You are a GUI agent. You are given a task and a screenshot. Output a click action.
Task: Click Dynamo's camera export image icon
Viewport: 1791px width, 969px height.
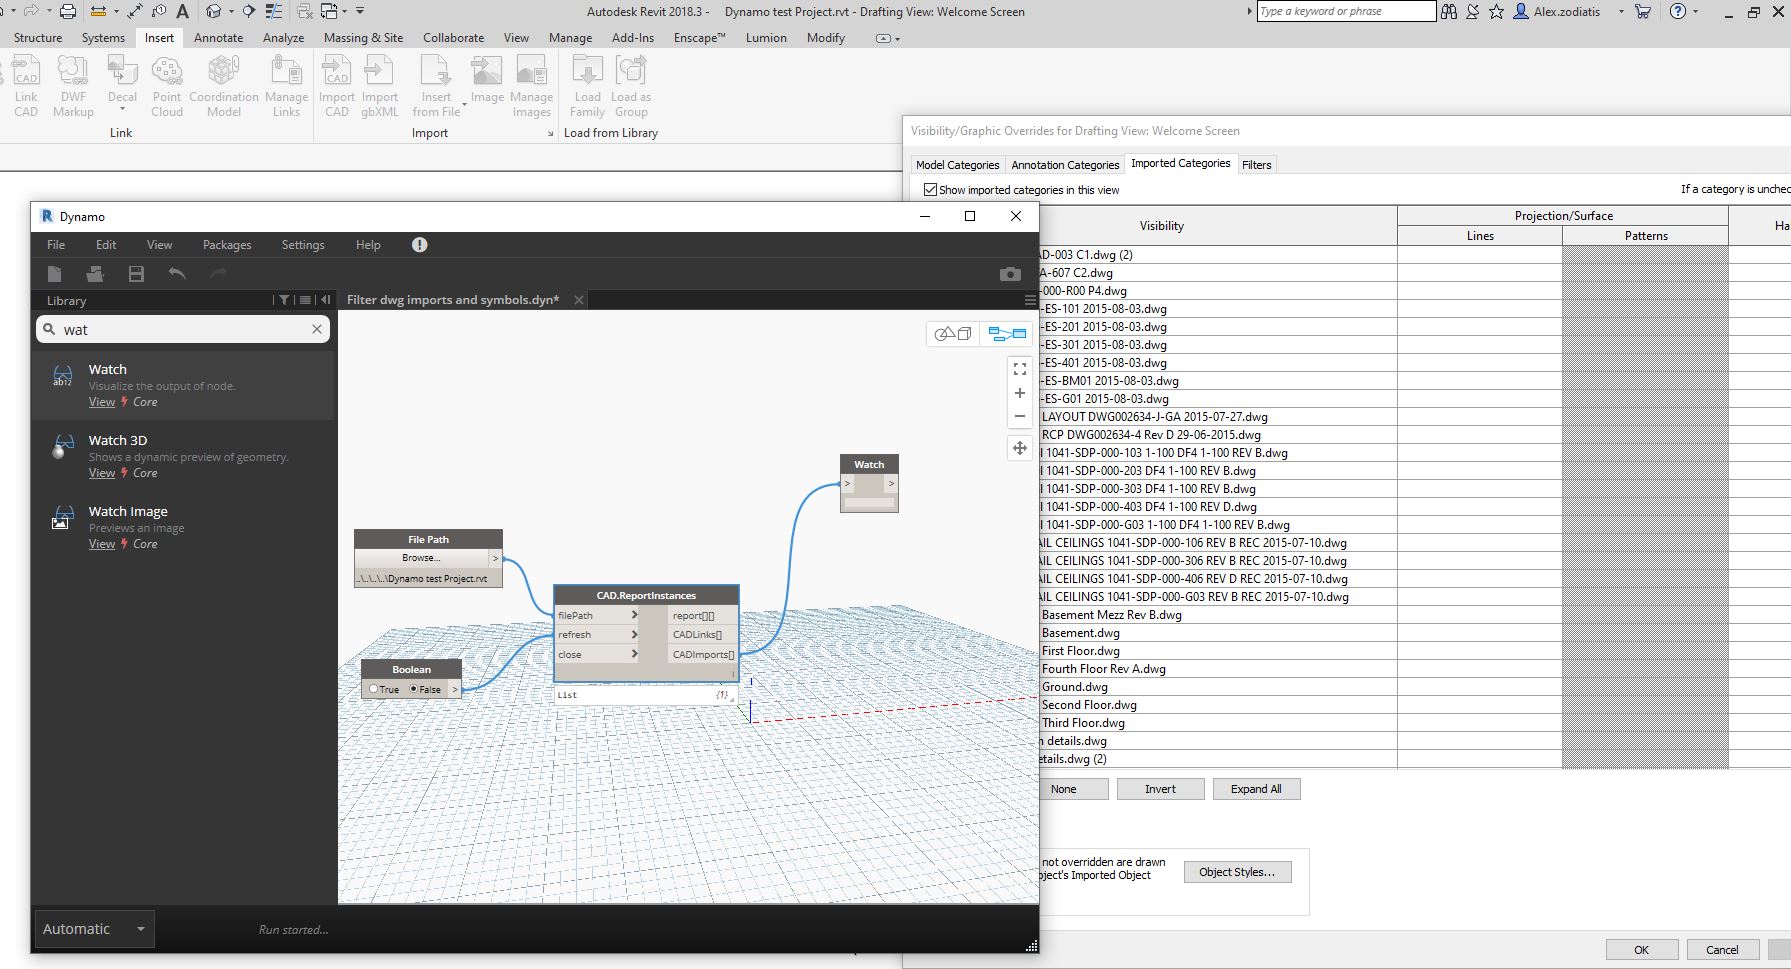click(1010, 274)
